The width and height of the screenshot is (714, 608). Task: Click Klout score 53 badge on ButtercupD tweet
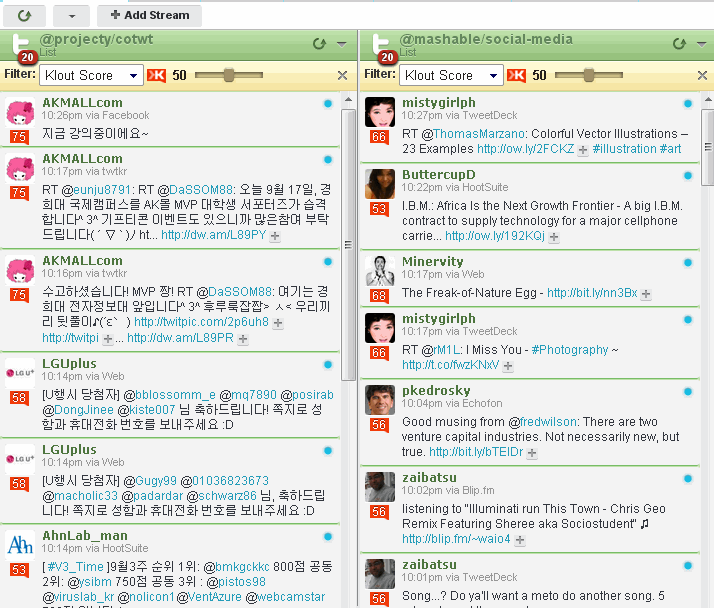click(x=379, y=209)
